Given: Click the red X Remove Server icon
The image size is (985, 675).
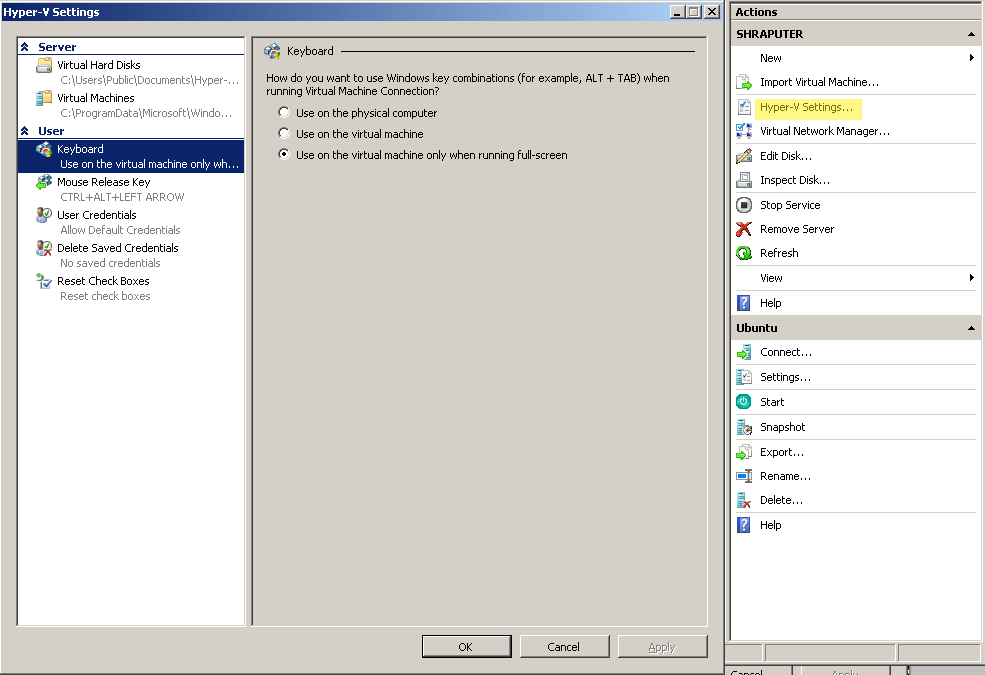Looking at the screenshot, I should click(x=744, y=229).
